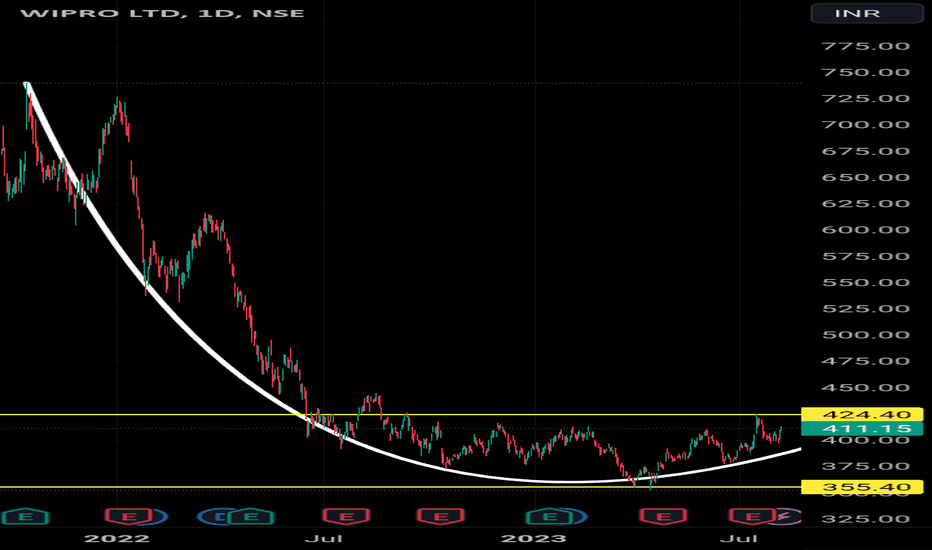Click the 2023 label on time axis
This screenshot has width=932, height=550.
coord(534,539)
